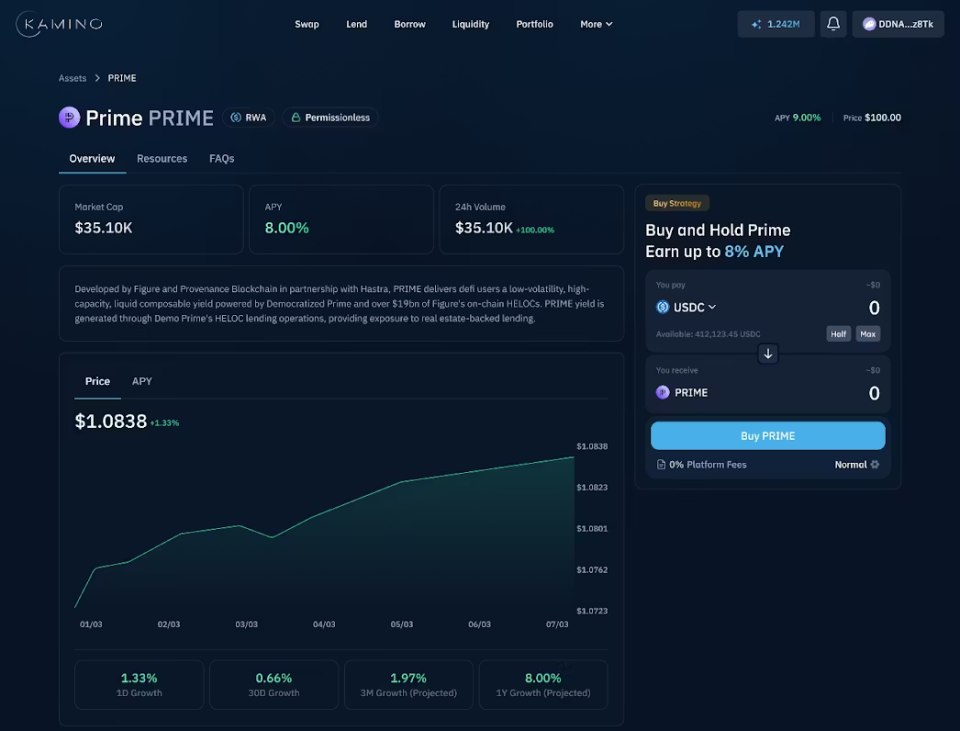Click the Buy PRIME button

coord(768,435)
